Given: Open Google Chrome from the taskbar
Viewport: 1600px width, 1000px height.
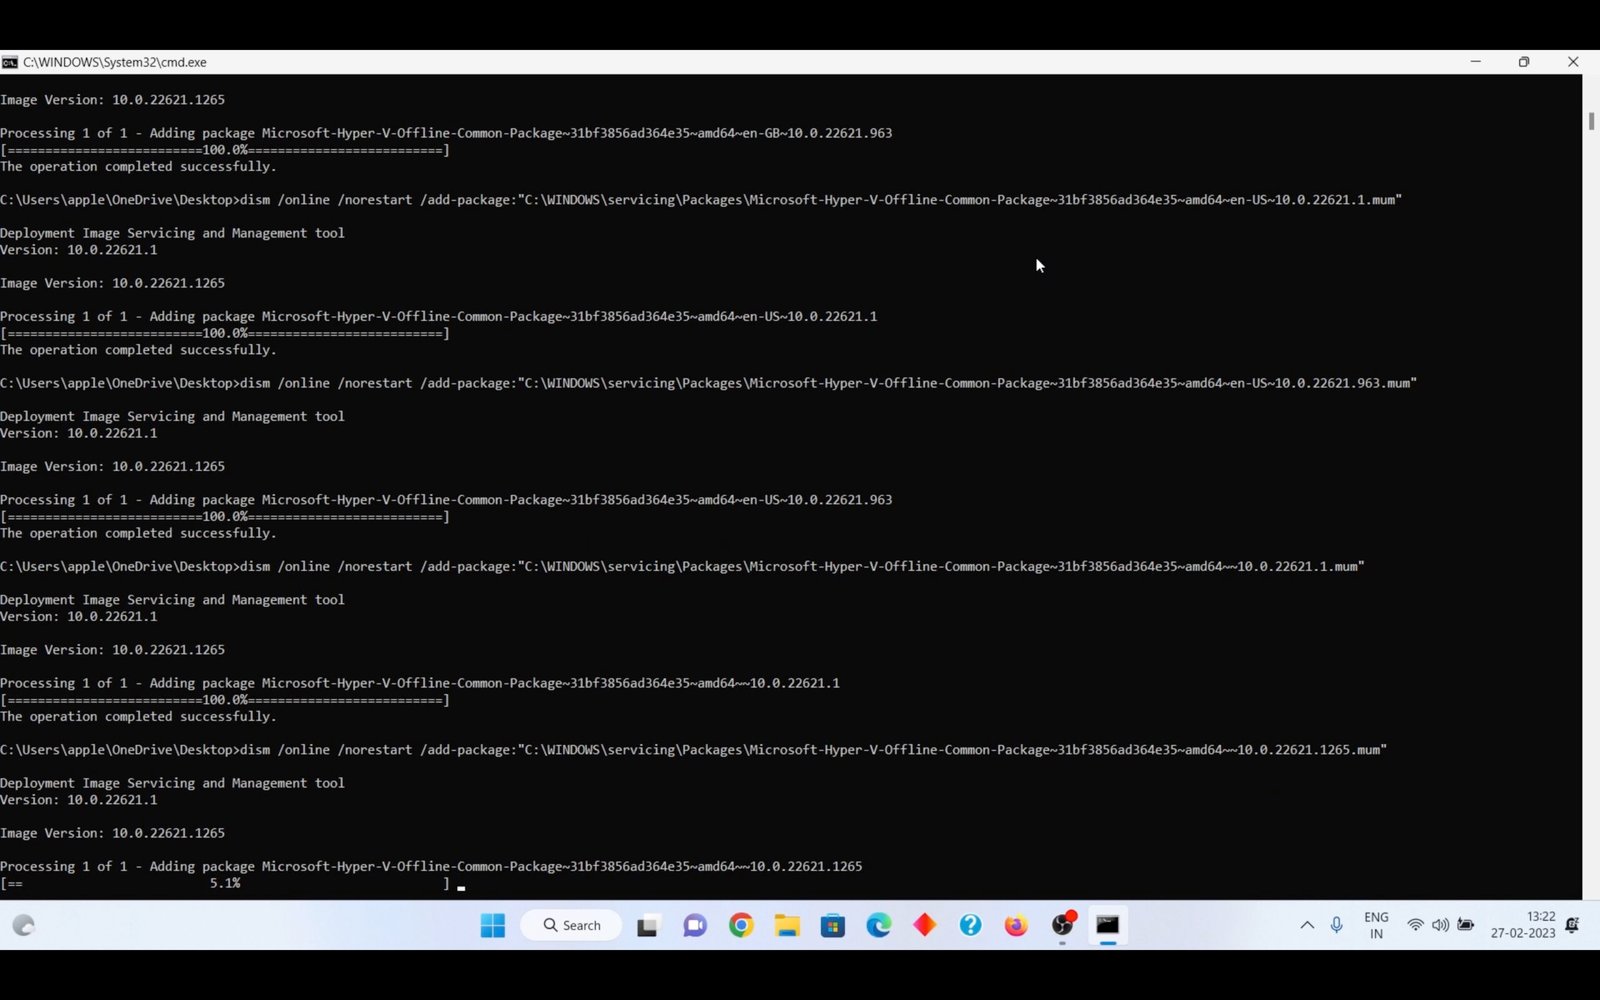Looking at the screenshot, I should pos(741,925).
